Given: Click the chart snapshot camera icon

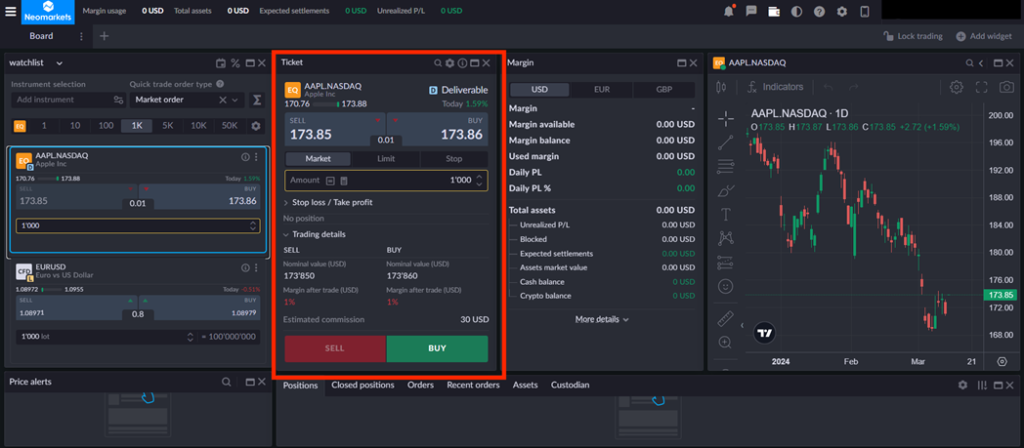Looking at the screenshot, I should point(1005,87).
